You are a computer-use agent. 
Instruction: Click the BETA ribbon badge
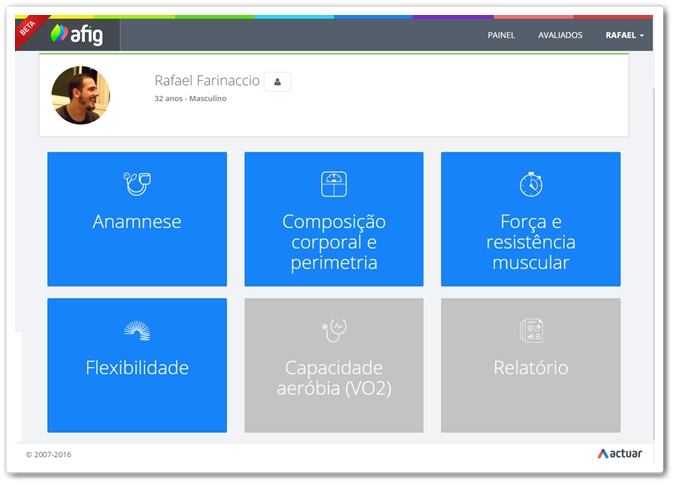[28, 29]
